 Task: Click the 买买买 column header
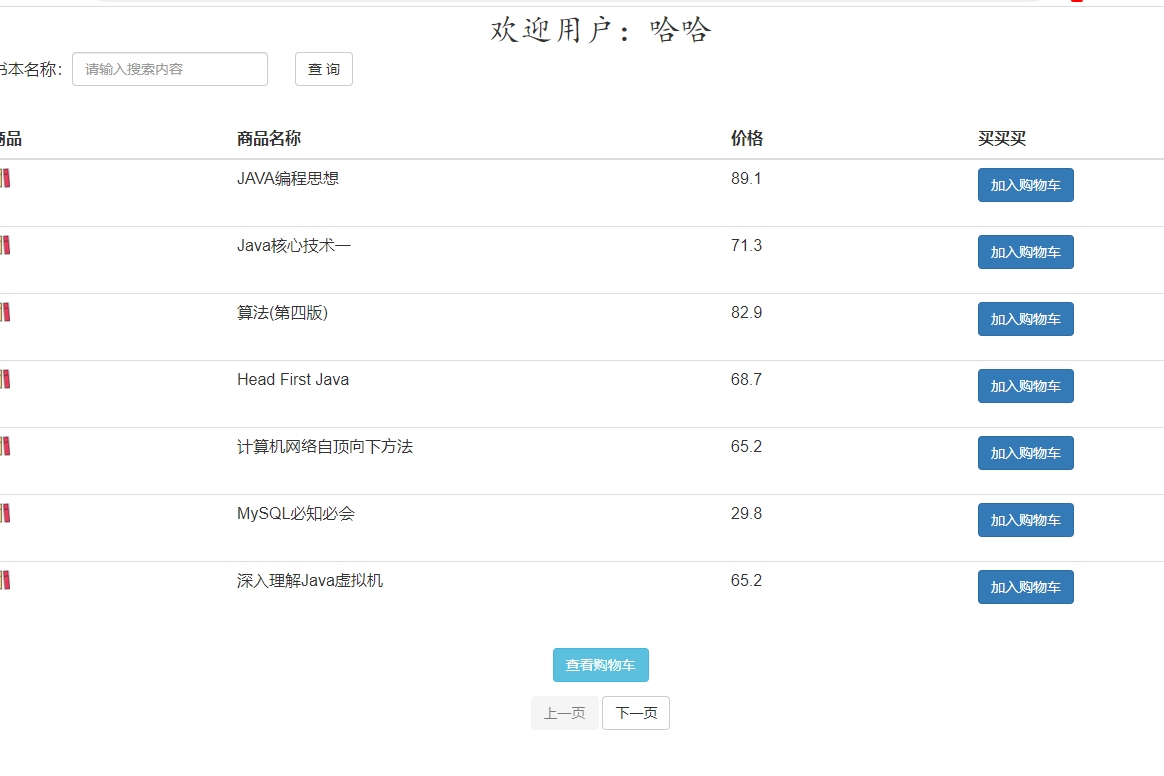[x=1001, y=138]
